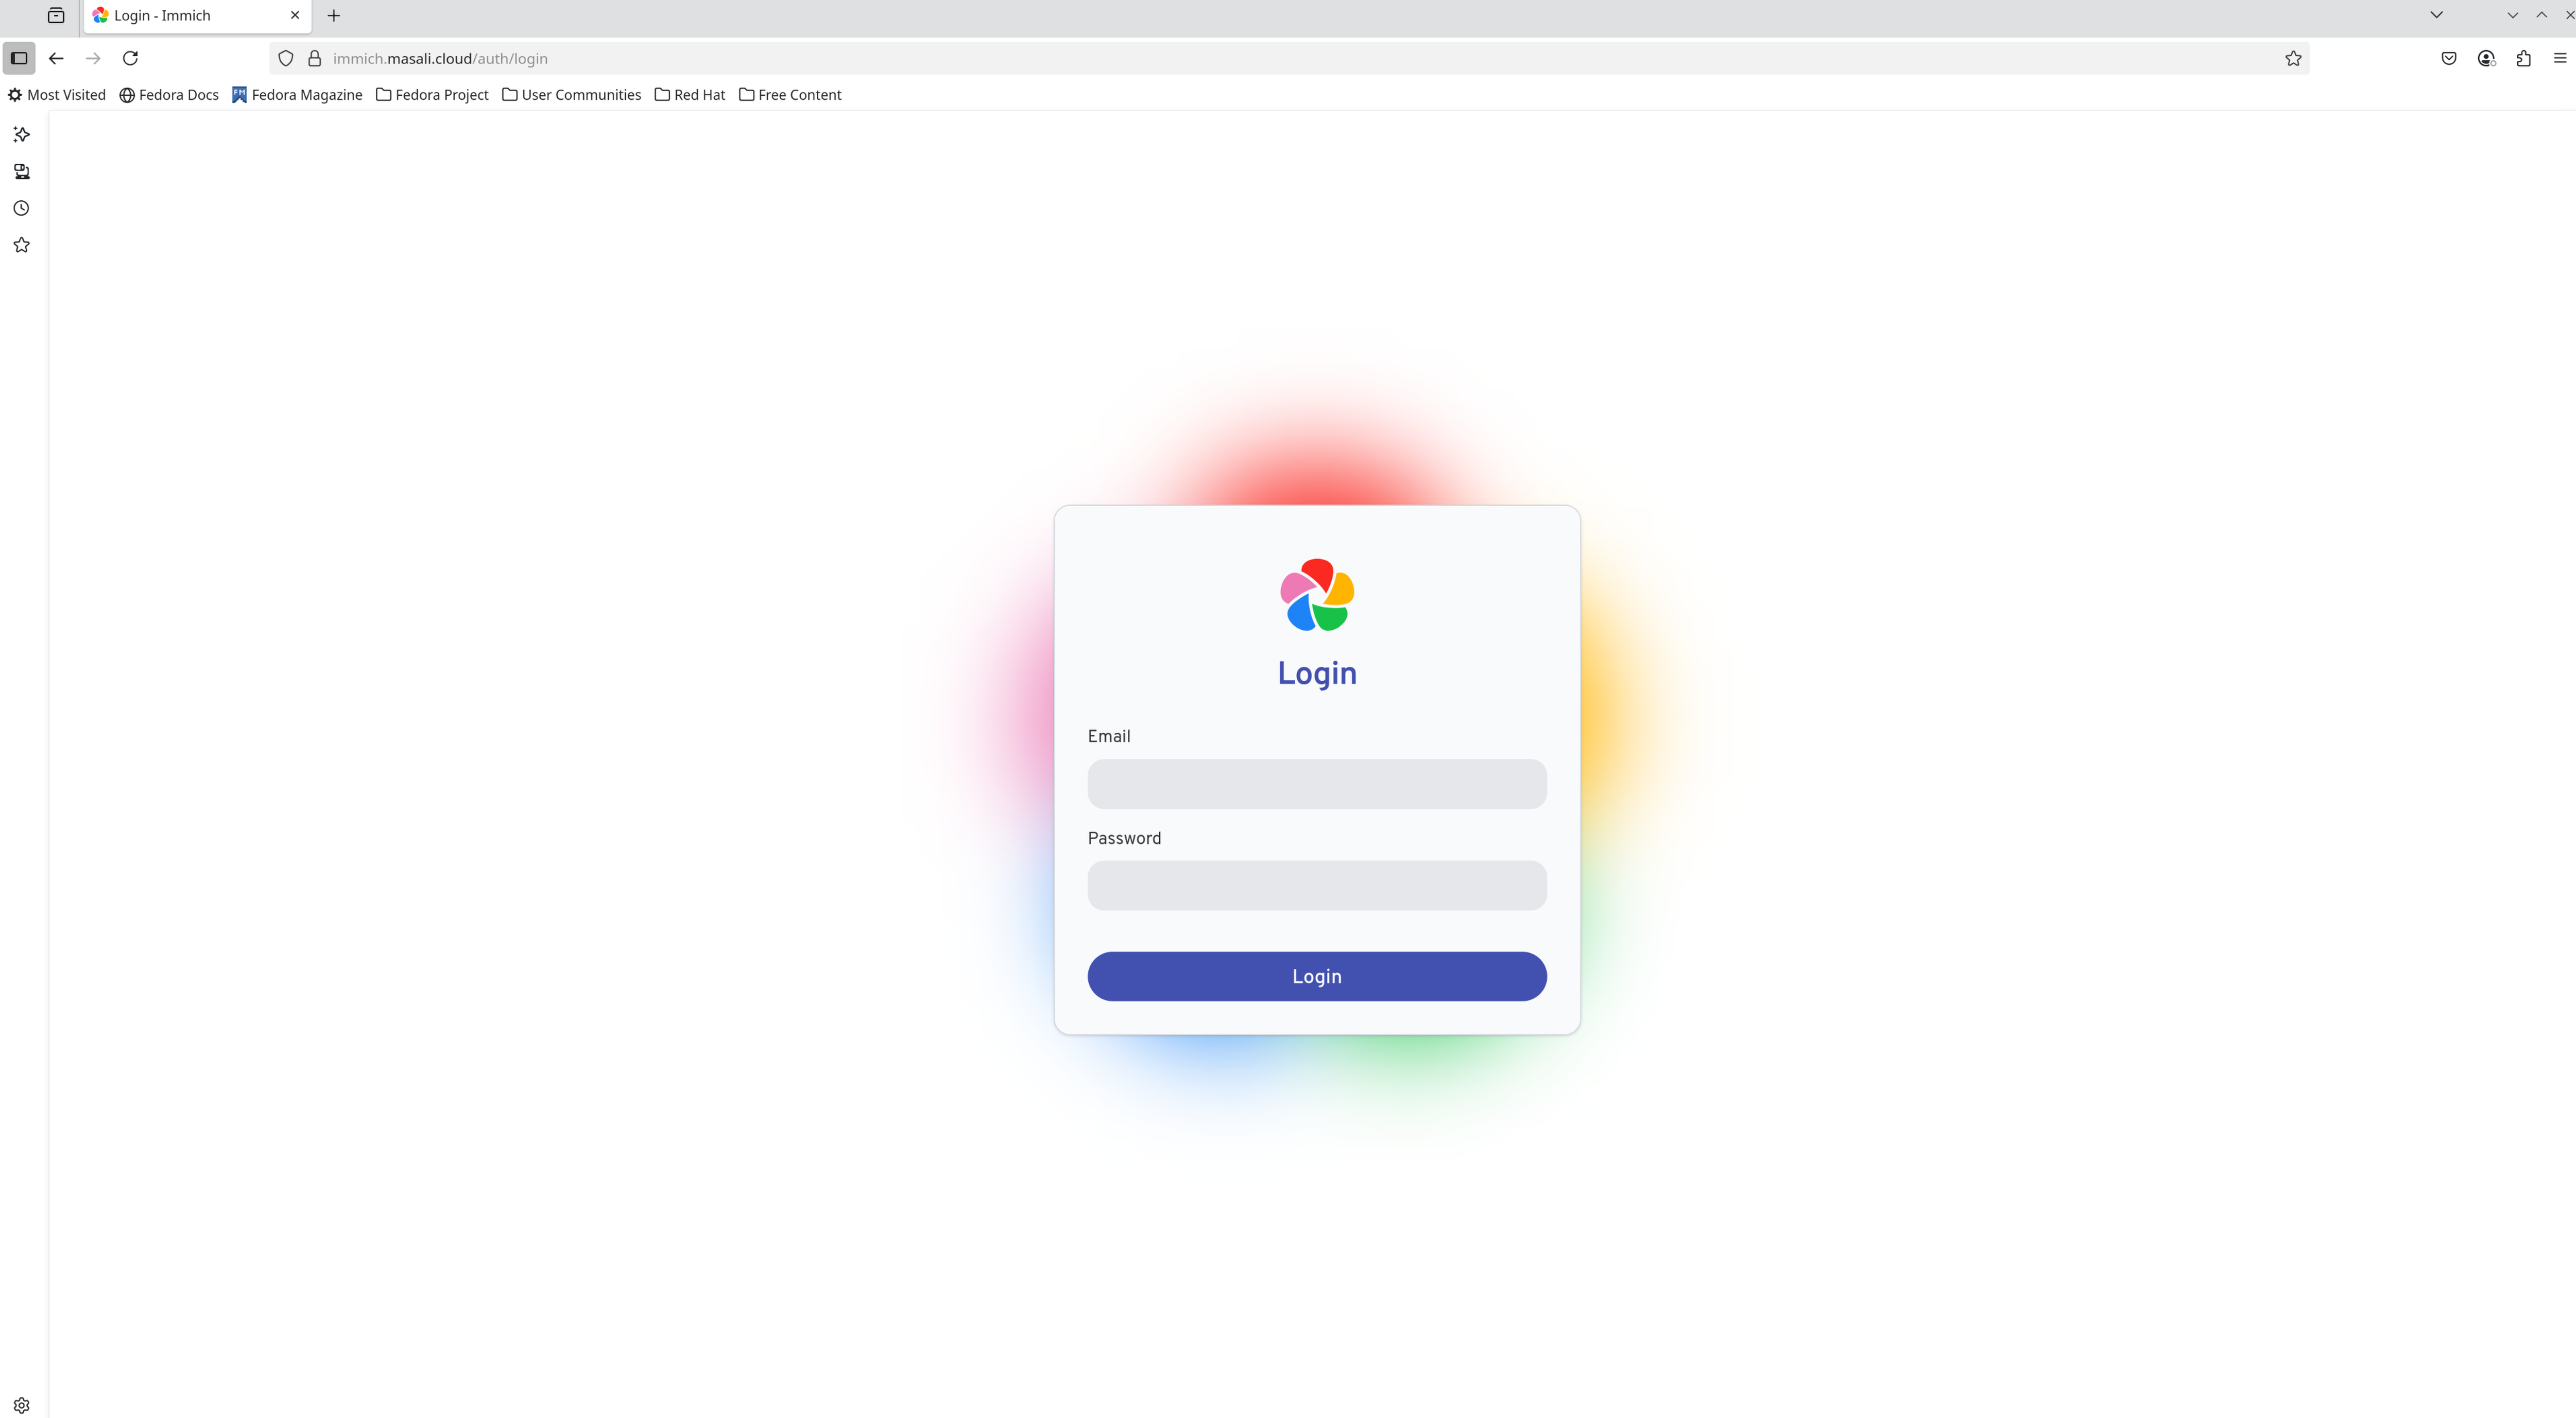Click the Save to Pocket icon

pyautogui.click(x=2448, y=58)
